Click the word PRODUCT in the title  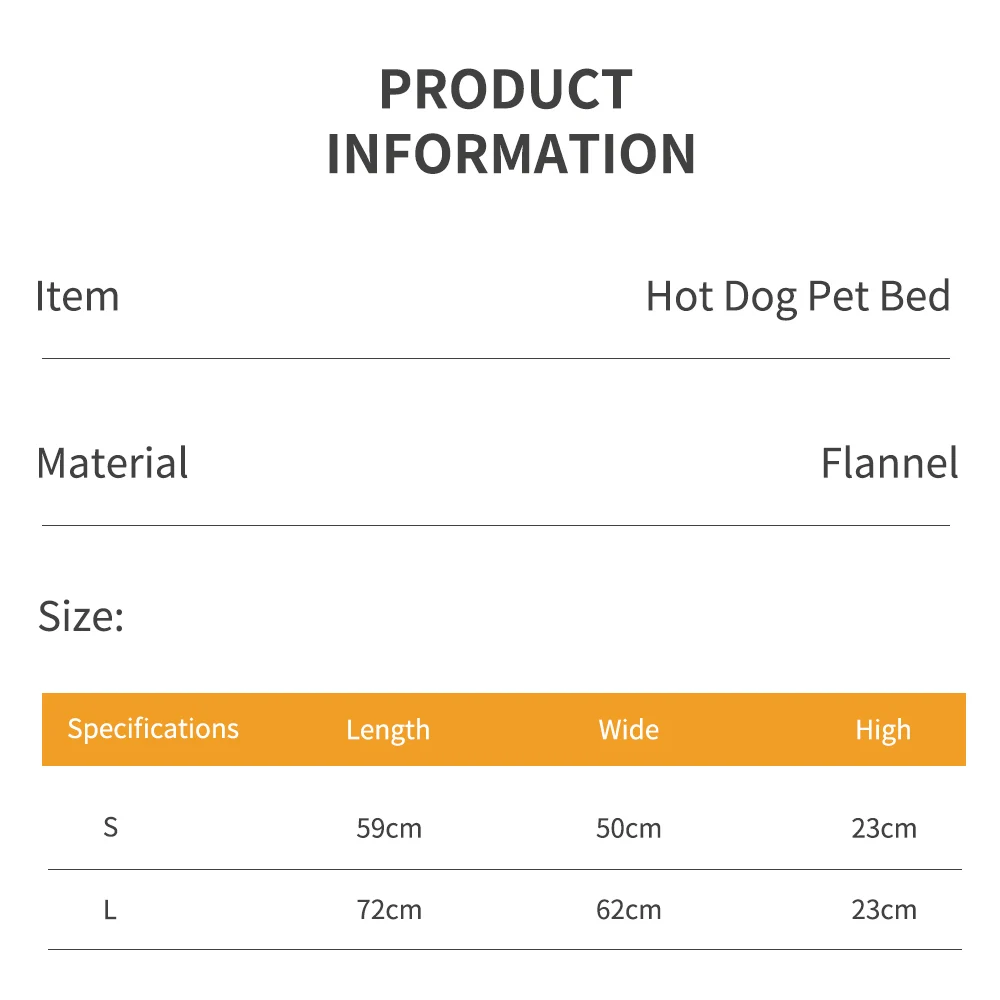coord(506,90)
